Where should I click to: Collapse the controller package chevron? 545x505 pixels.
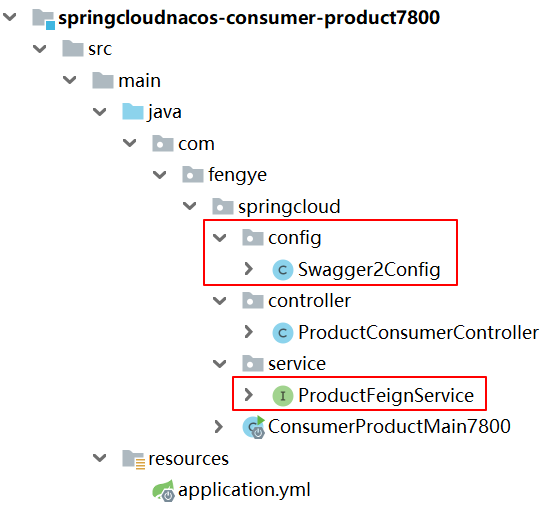point(220,301)
